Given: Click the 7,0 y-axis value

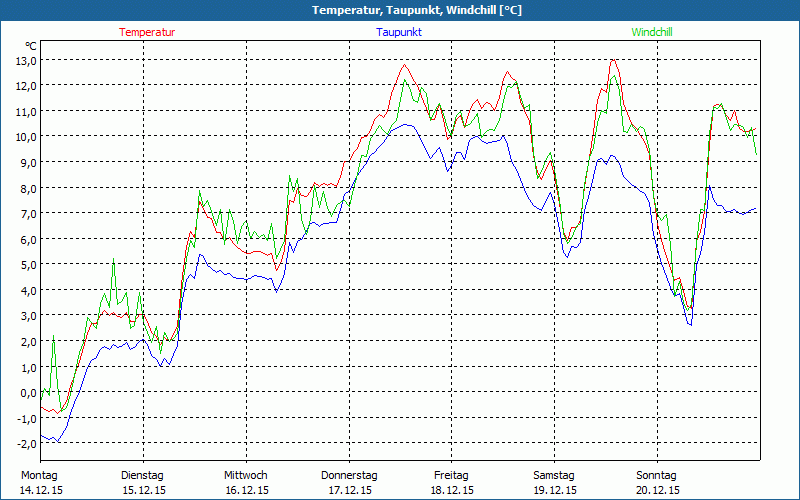Looking at the screenshot, I should pos(28,214).
